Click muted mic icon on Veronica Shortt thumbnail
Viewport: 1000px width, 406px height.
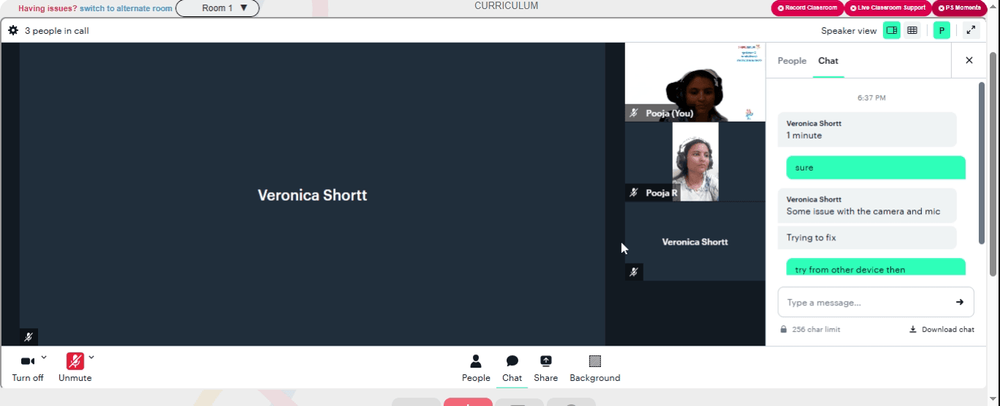click(x=633, y=272)
